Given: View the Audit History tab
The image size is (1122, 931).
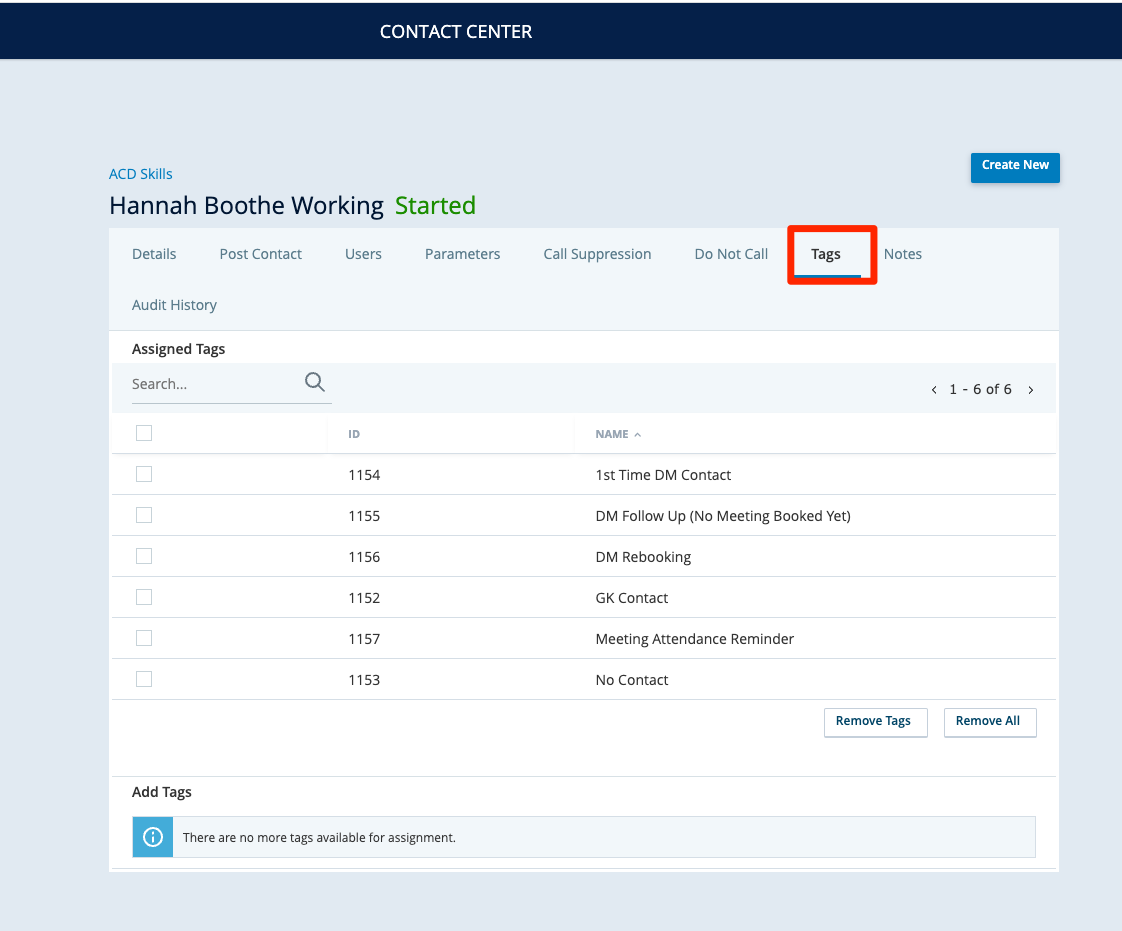Looking at the screenshot, I should tap(174, 305).
